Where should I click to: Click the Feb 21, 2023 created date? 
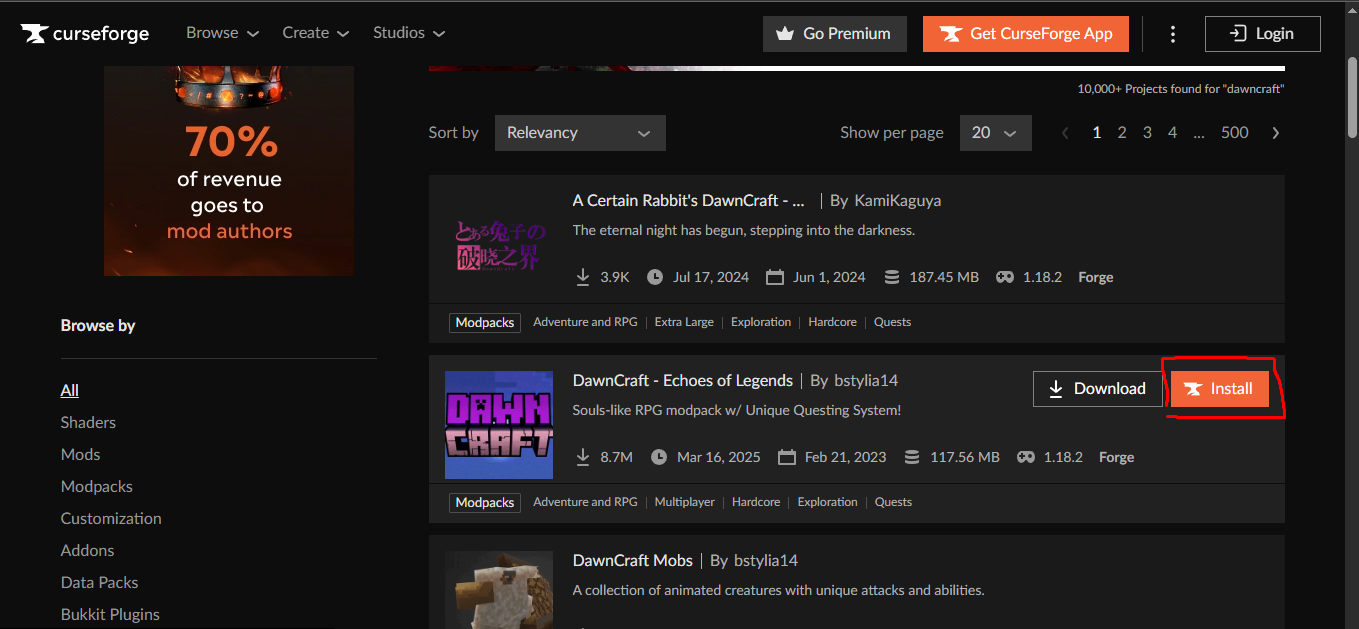846,457
